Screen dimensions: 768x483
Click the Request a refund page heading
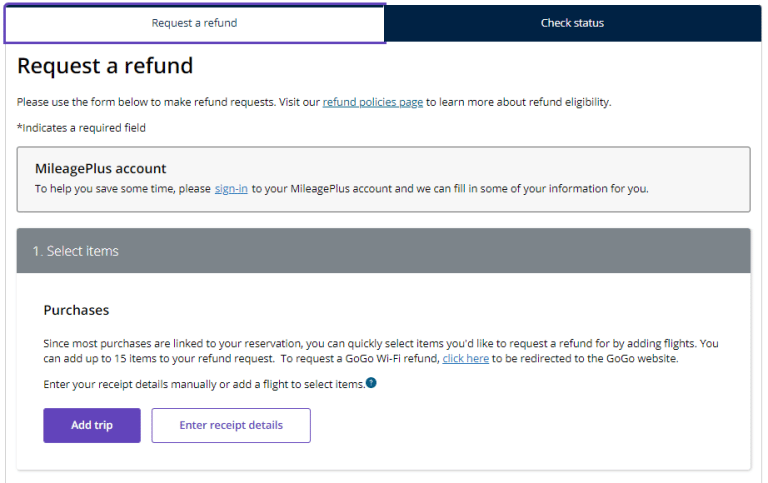click(105, 66)
